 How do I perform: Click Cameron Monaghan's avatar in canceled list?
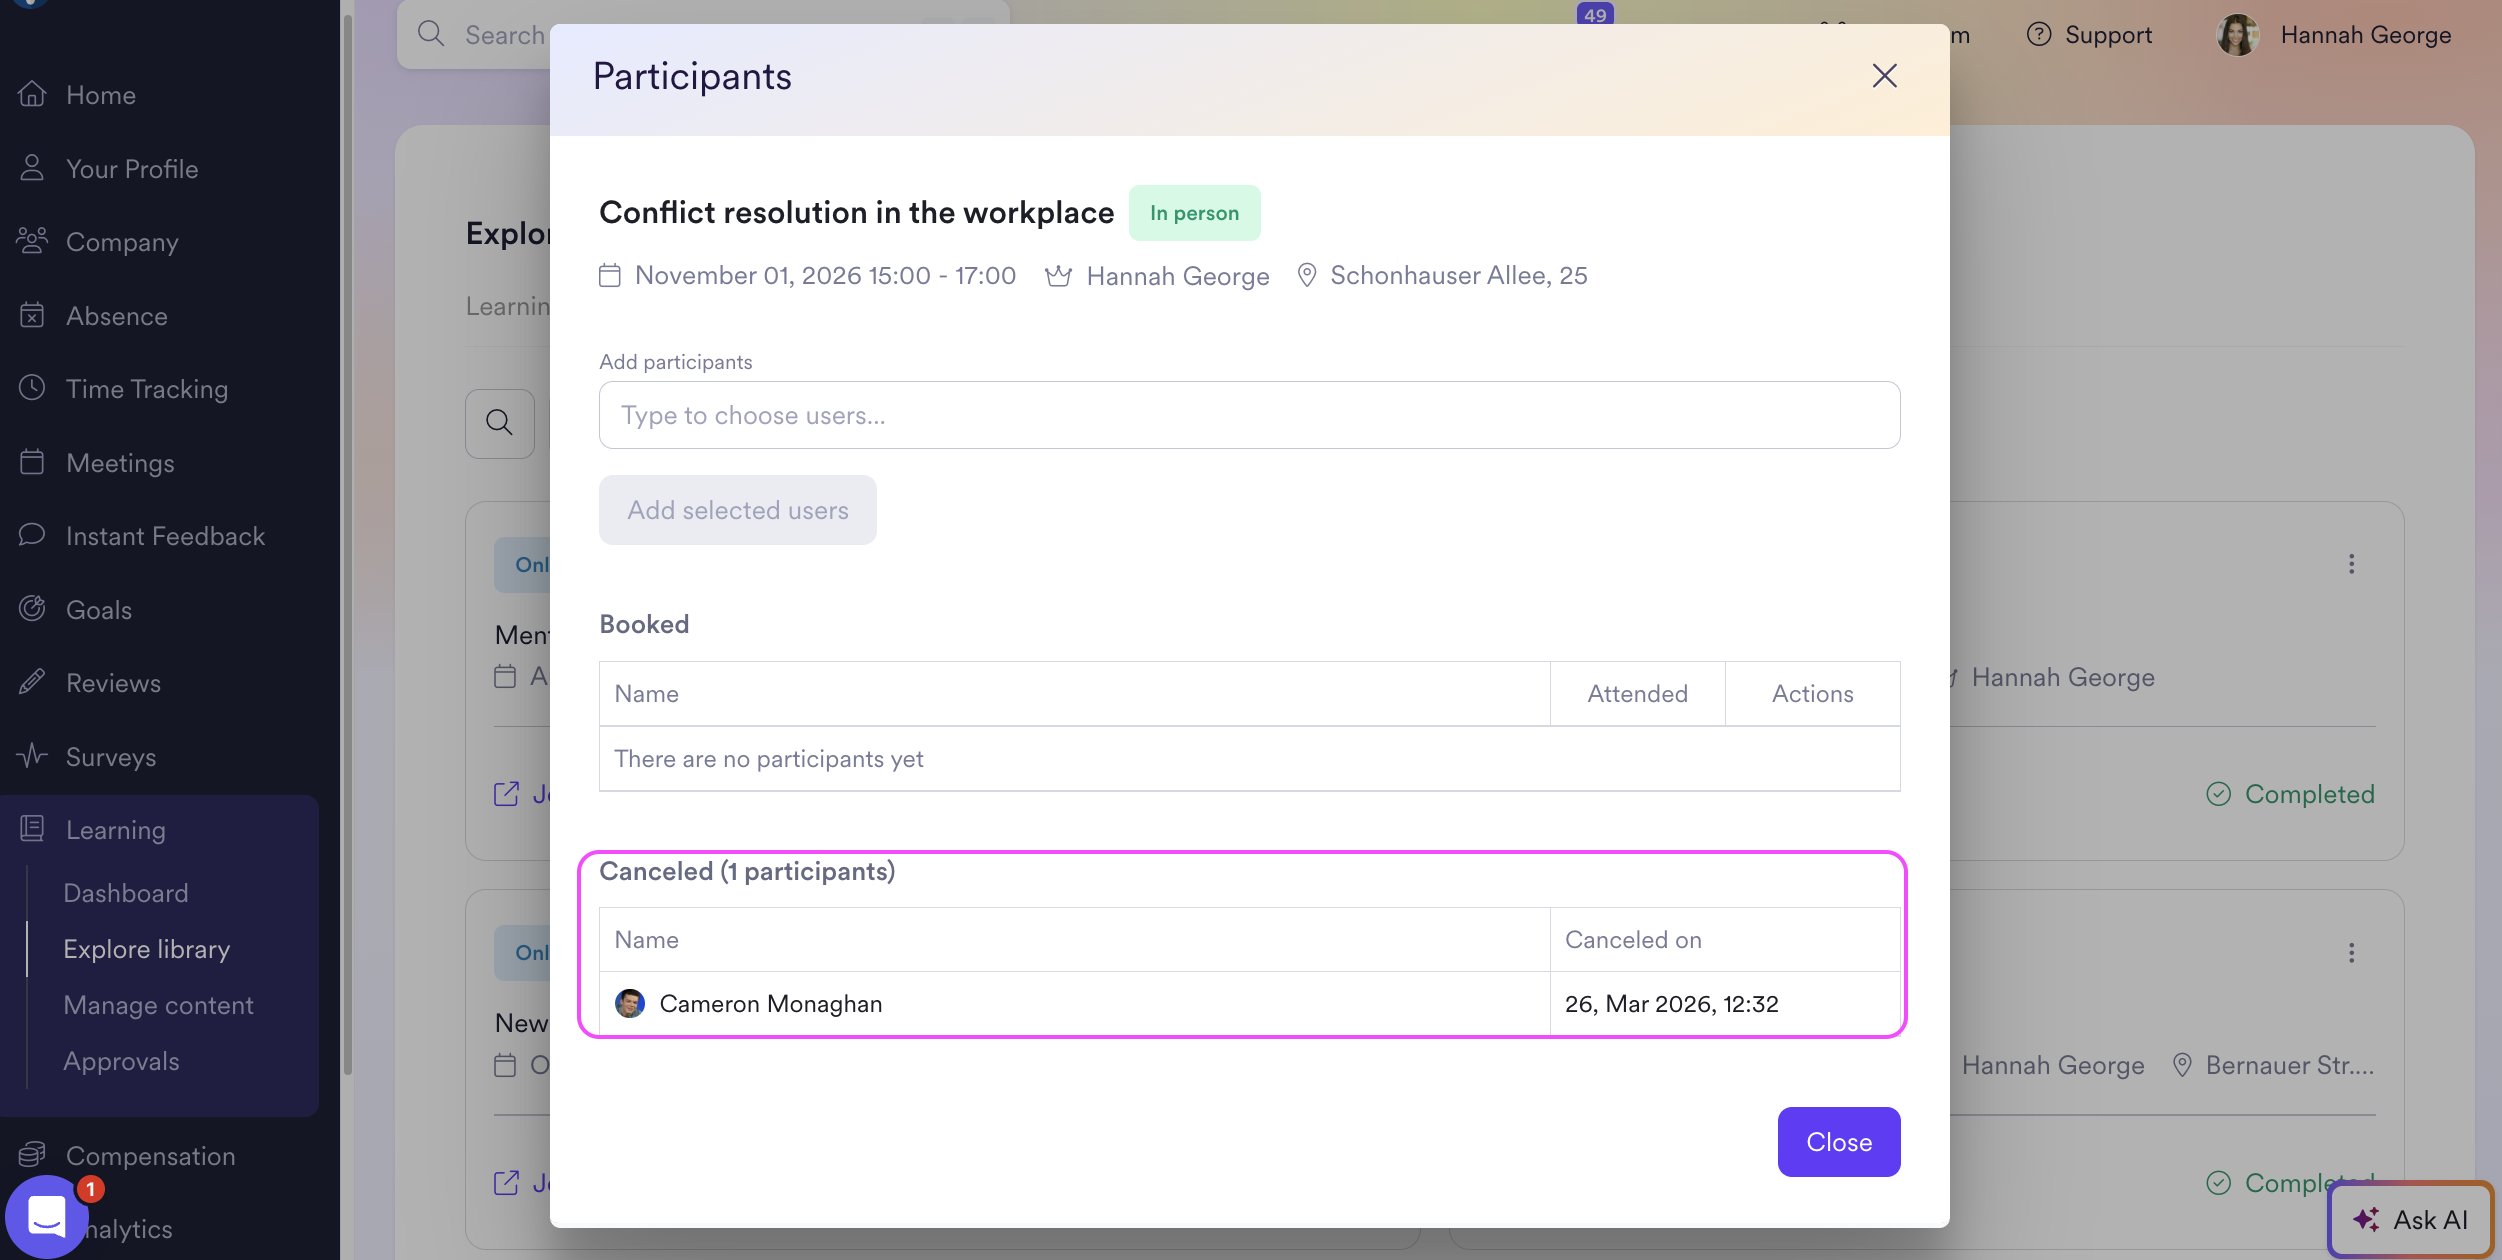coord(629,1003)
